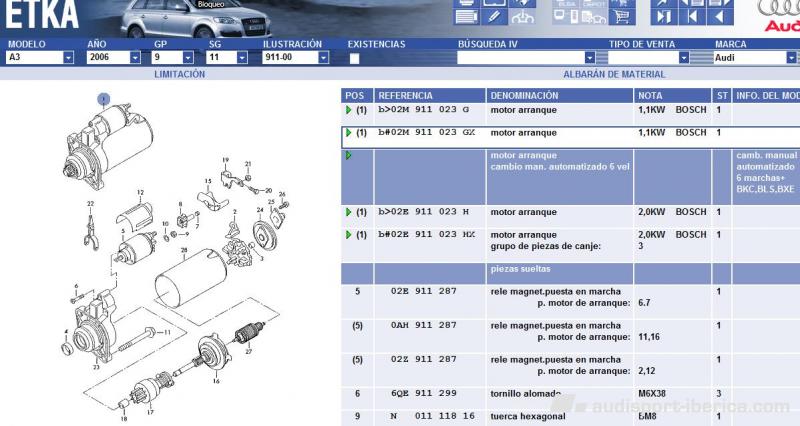Select blue position 1 marker in diagram
Viewport: 800px width, 426px height.
pos(104,98)
